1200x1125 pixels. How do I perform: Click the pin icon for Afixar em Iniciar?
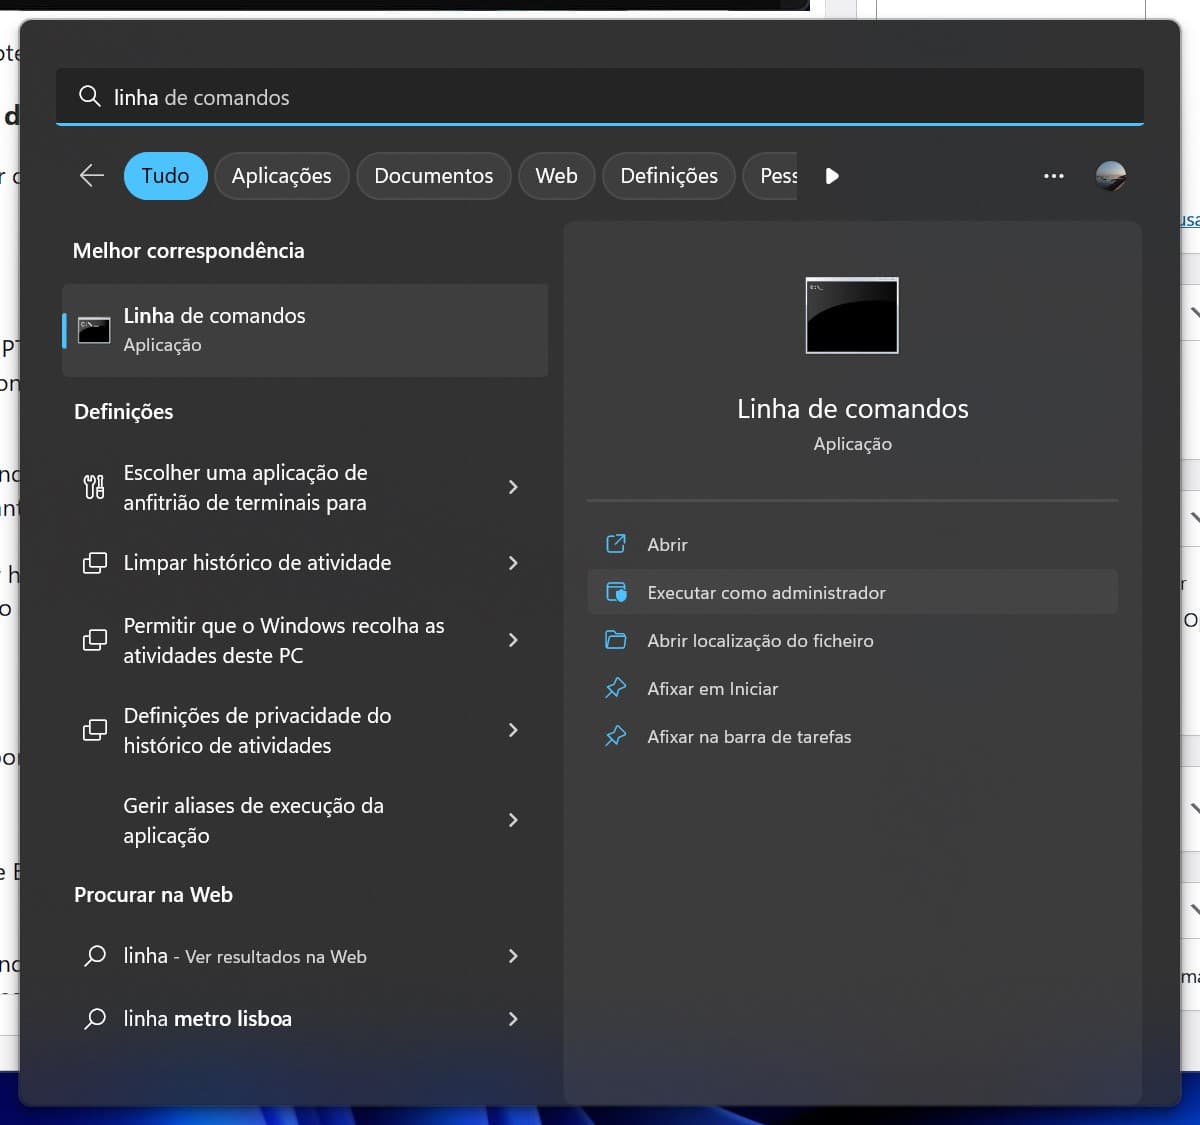(x=616, y=688)
